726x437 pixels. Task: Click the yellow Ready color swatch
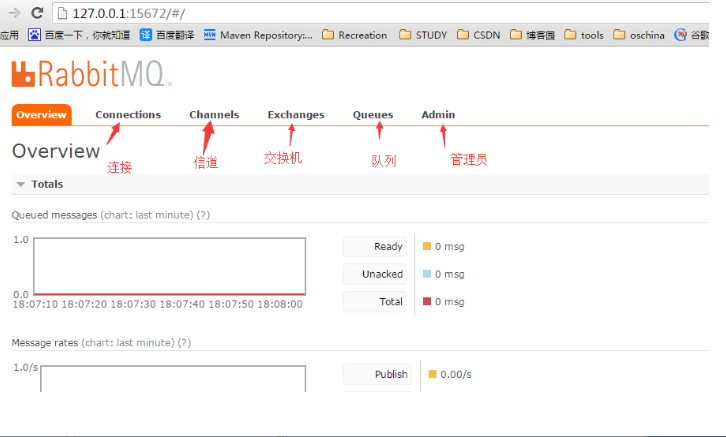coord(427,246)
